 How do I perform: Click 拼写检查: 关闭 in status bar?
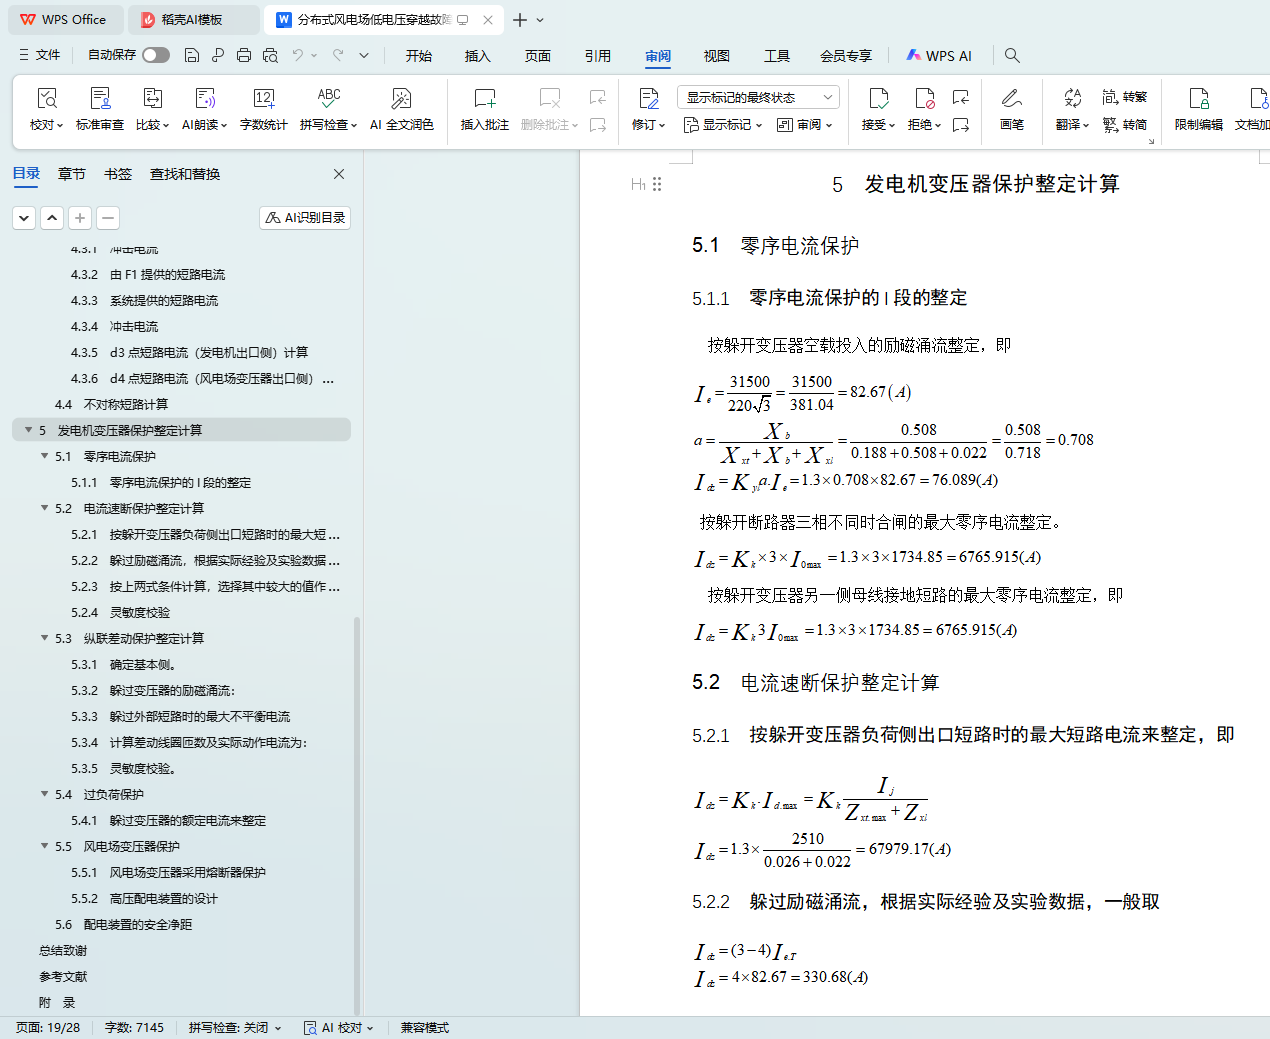(235, 1027)
